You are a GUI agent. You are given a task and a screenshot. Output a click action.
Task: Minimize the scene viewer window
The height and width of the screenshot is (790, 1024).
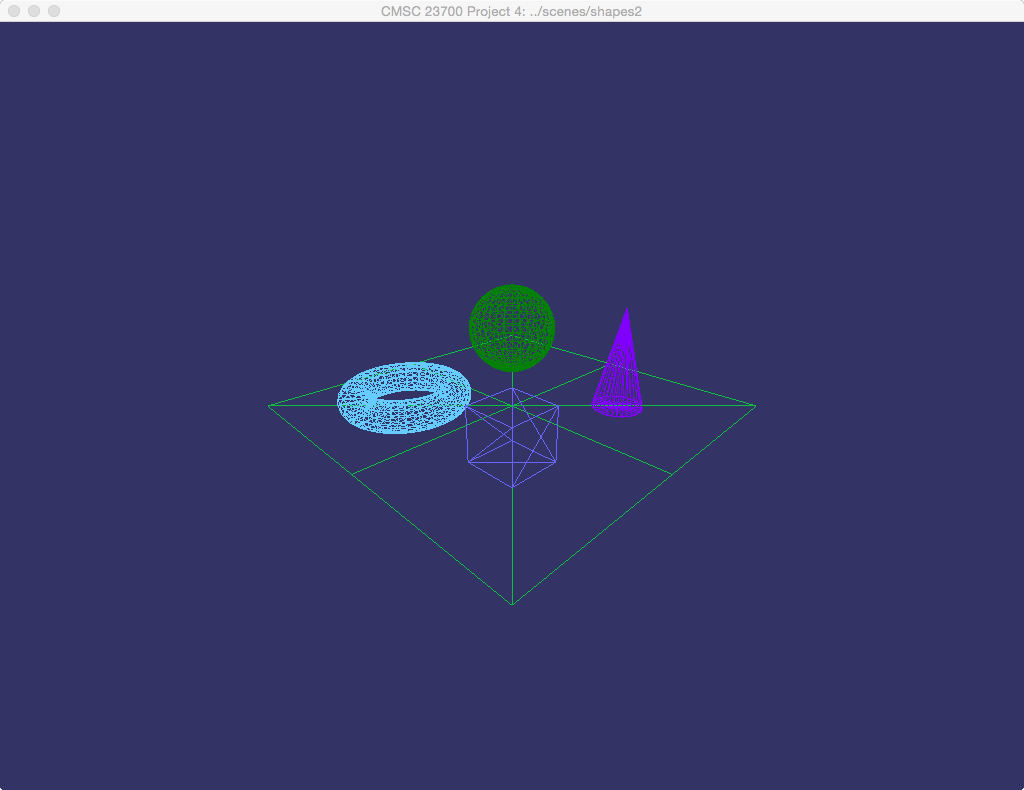pyautogui.click(x=34, y=11)
